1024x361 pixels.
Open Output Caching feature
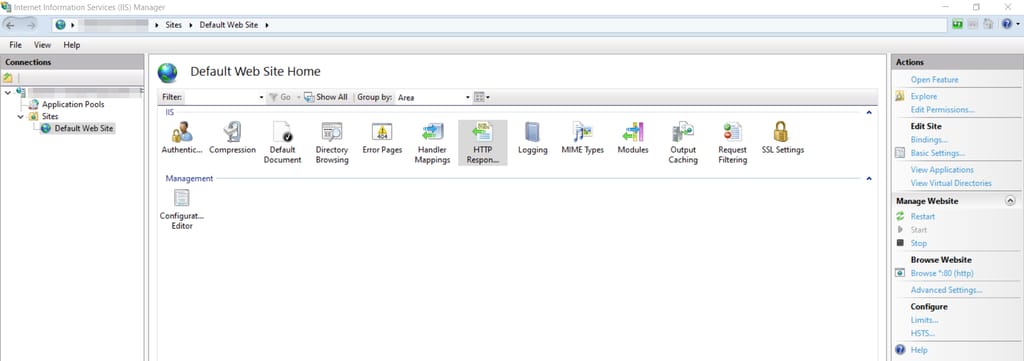tap(683, 143)
